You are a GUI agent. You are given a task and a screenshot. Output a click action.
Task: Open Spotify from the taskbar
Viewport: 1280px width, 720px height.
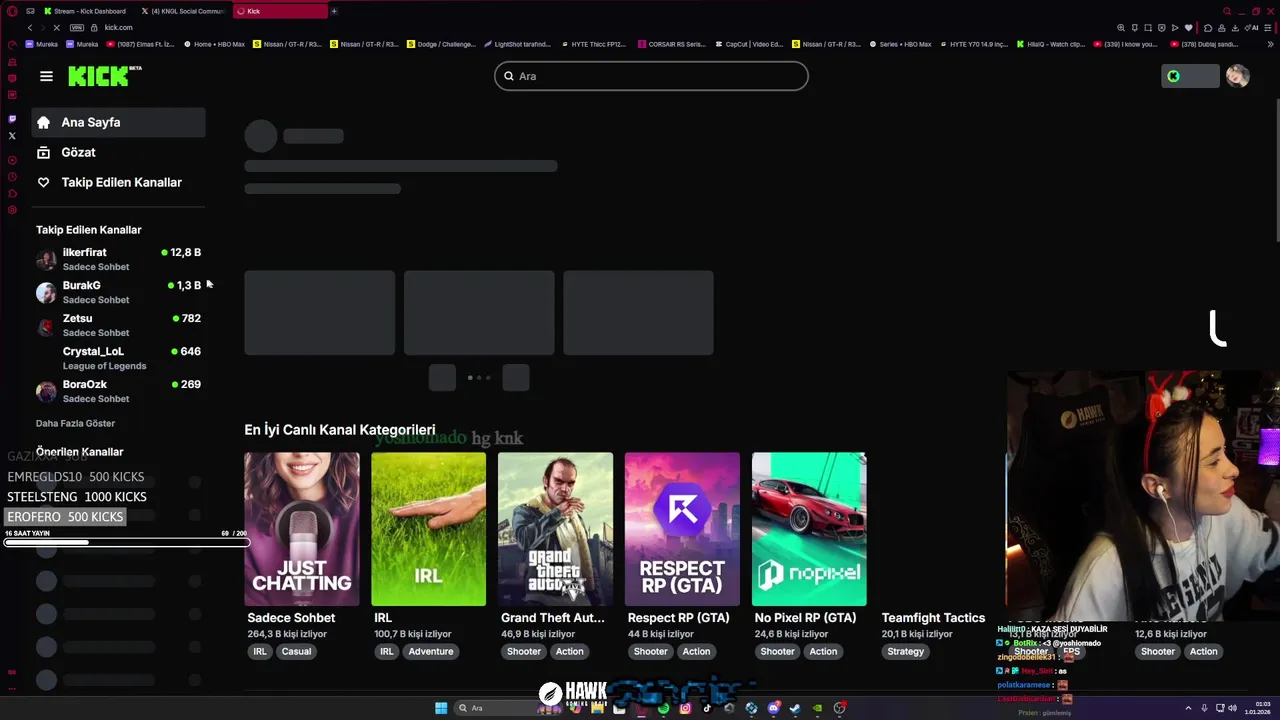click(x=663, y=708)
